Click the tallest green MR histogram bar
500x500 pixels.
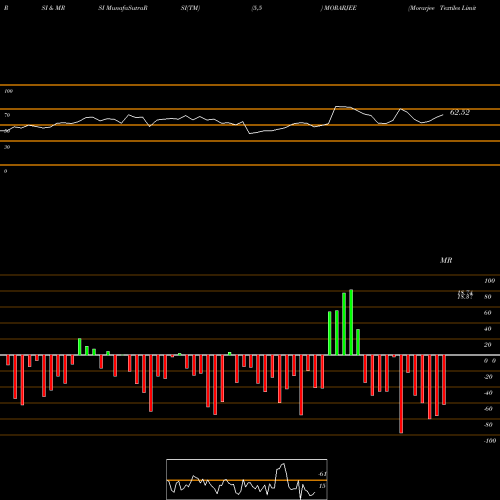point(351,322)
